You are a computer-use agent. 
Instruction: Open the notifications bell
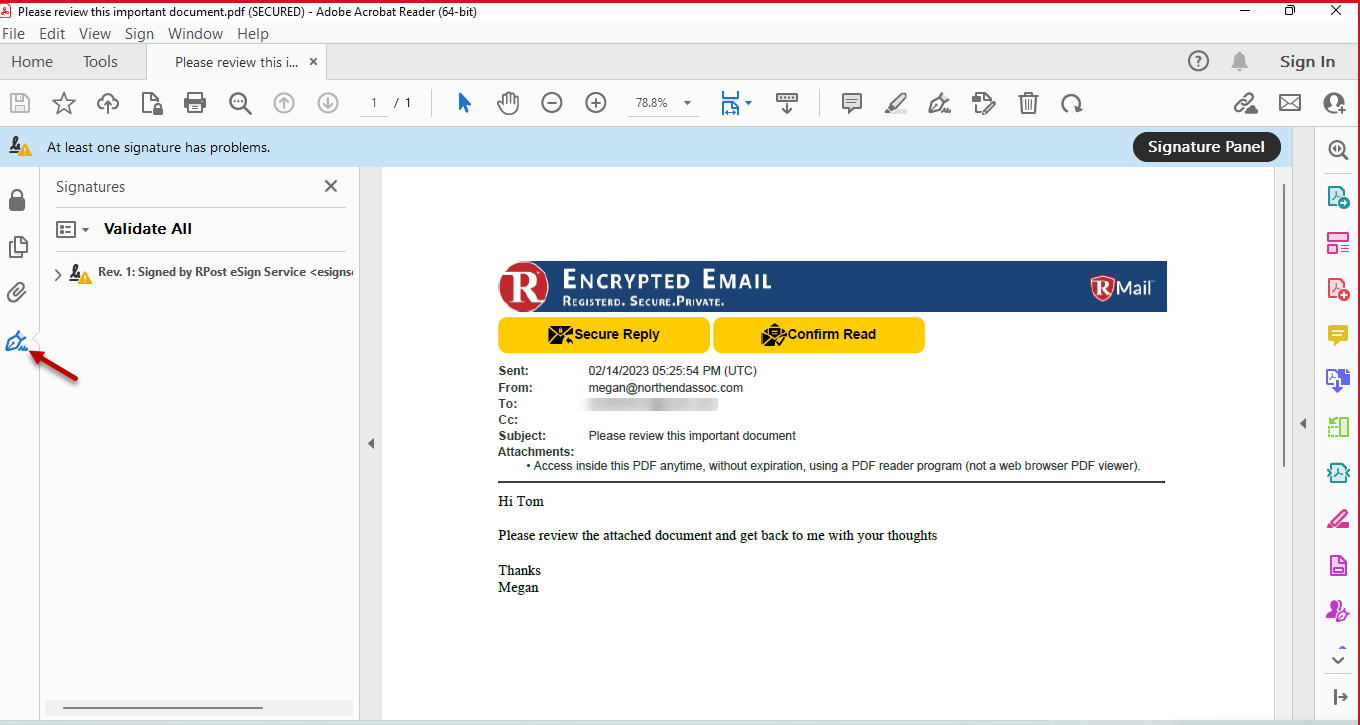pyautogui.click(x=1240, y=62)
